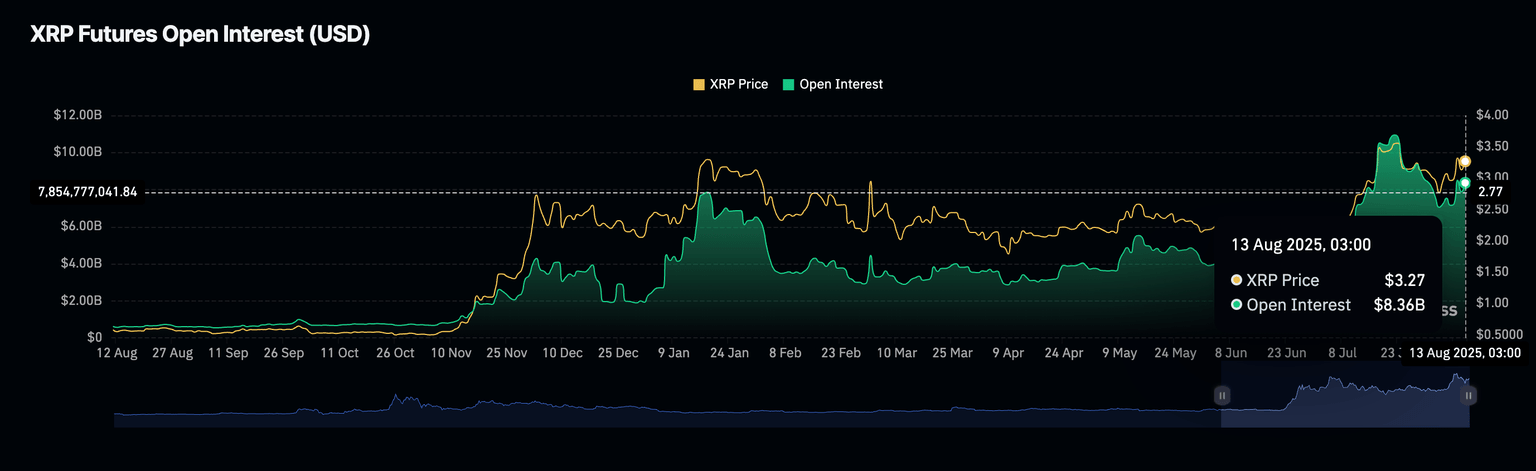The image size is (1536, 471).
Task: Click the $3.27 XRP Price tooltip value
Action: coord(1404,280)
